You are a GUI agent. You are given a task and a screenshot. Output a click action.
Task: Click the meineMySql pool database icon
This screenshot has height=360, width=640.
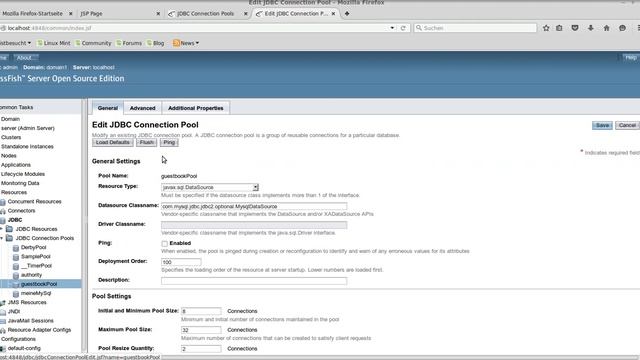click(x=16, y=293)
